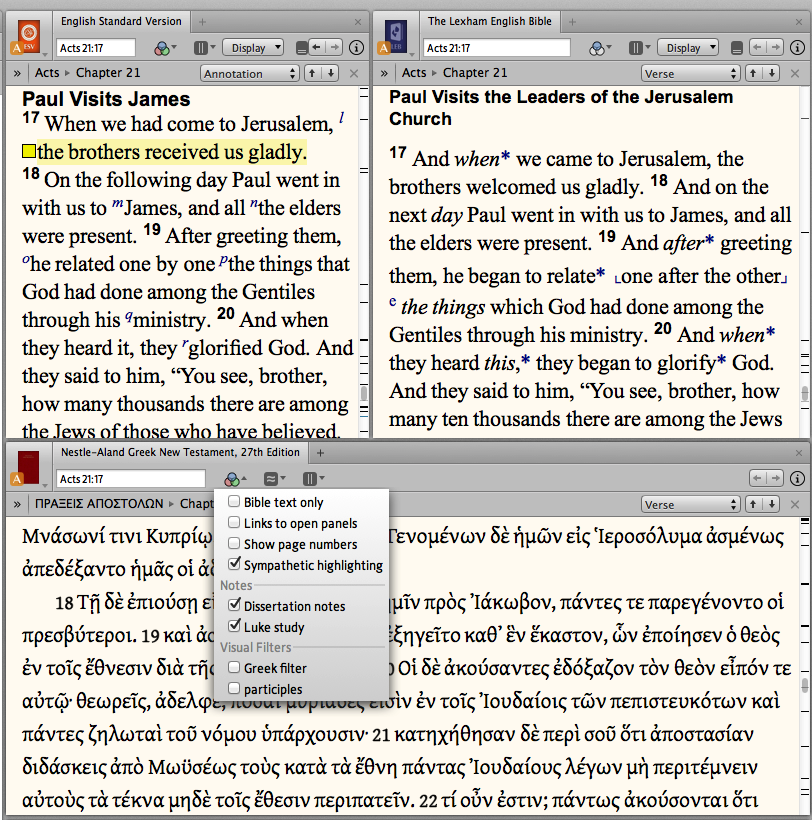Enable the participles visual filter
Viewport: 812px width, 820px height.
(x=234, y=688)
